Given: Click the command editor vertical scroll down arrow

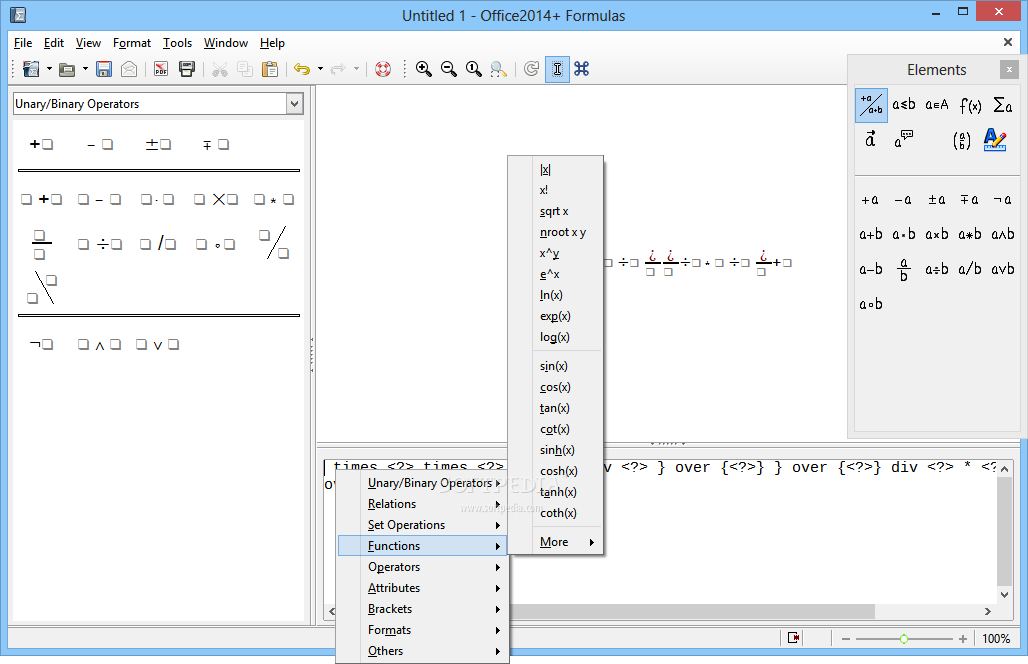Looking at the screenshot, I should [x=1004, y=595].
